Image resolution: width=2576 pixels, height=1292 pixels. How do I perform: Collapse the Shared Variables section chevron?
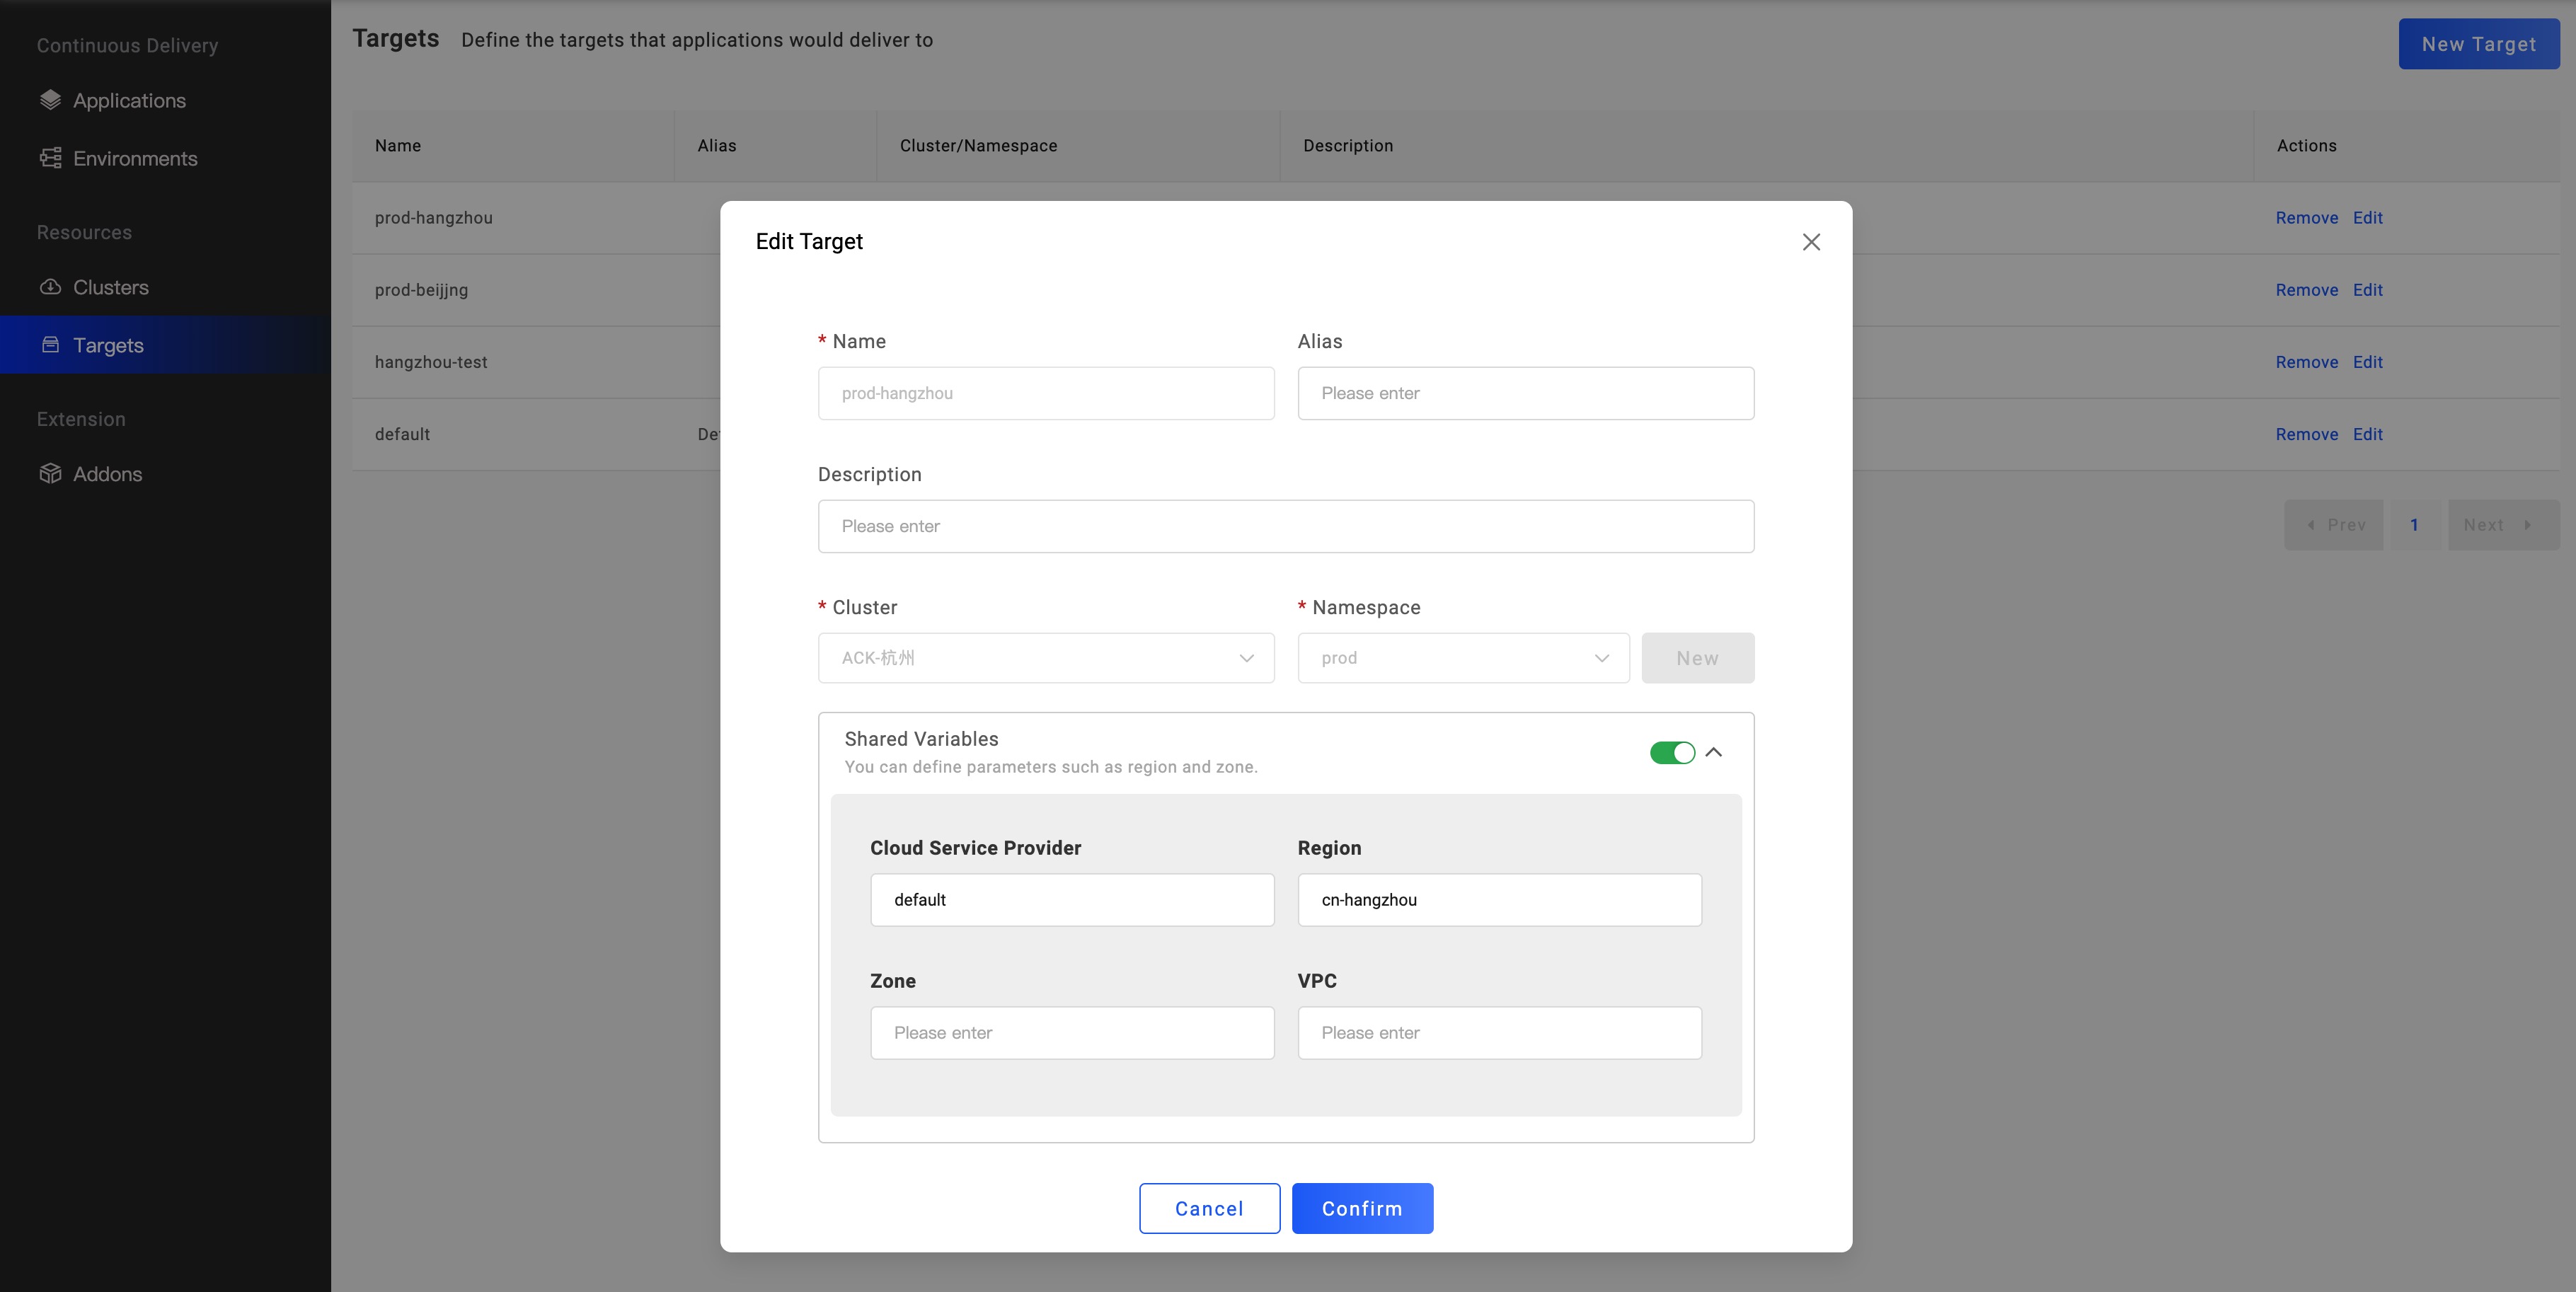[1714, 752]
